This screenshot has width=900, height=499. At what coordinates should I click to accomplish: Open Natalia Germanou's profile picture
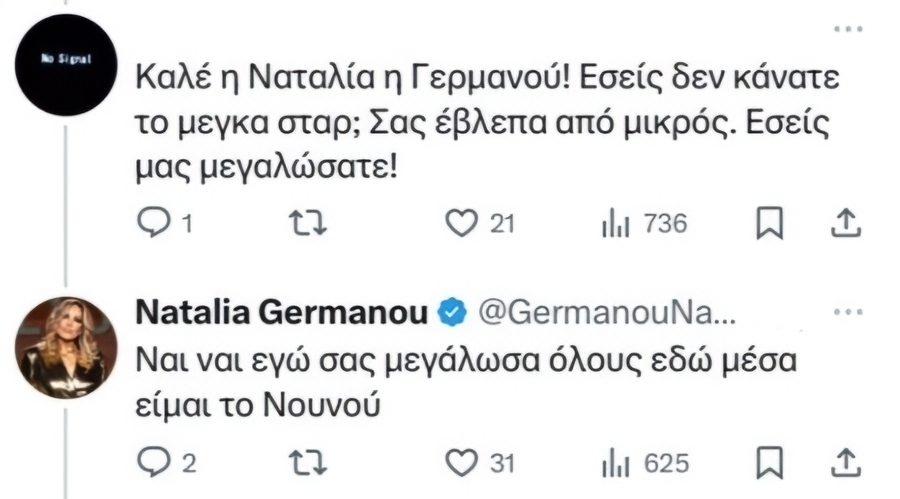tap(66, 347)
